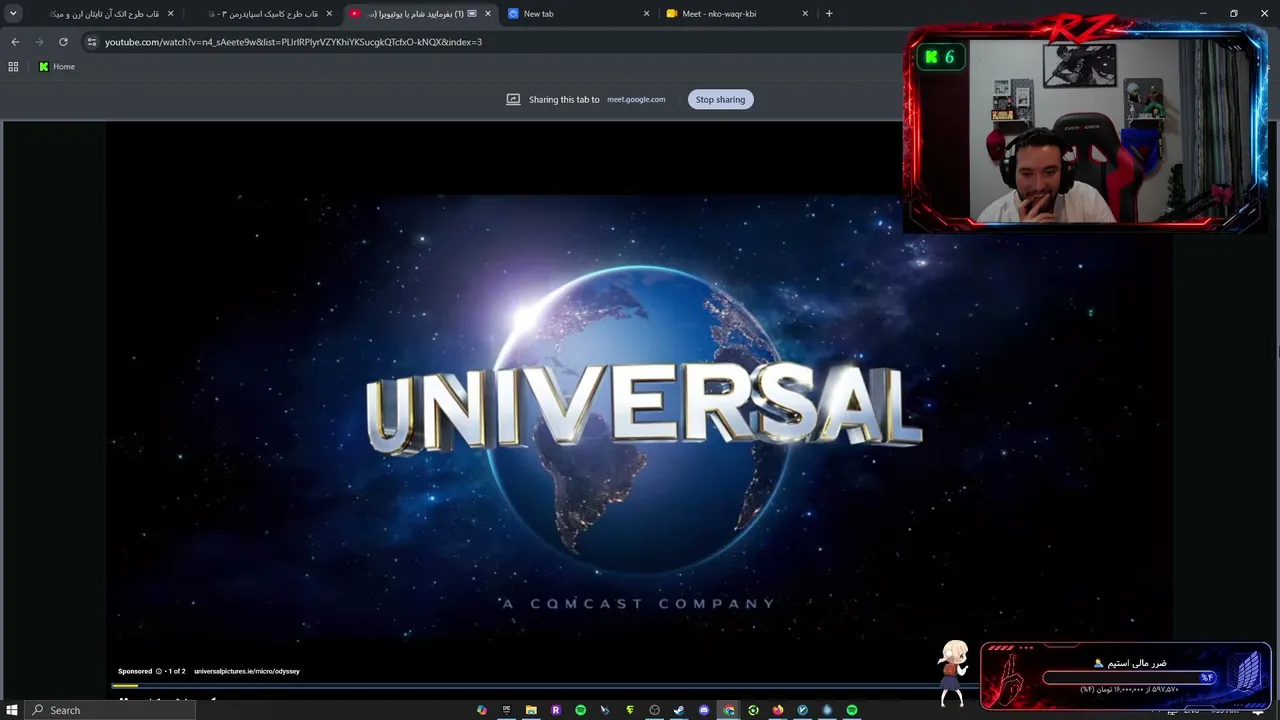
Task: Open the Epic Games taskbar icon
Action: coord(507,710)
